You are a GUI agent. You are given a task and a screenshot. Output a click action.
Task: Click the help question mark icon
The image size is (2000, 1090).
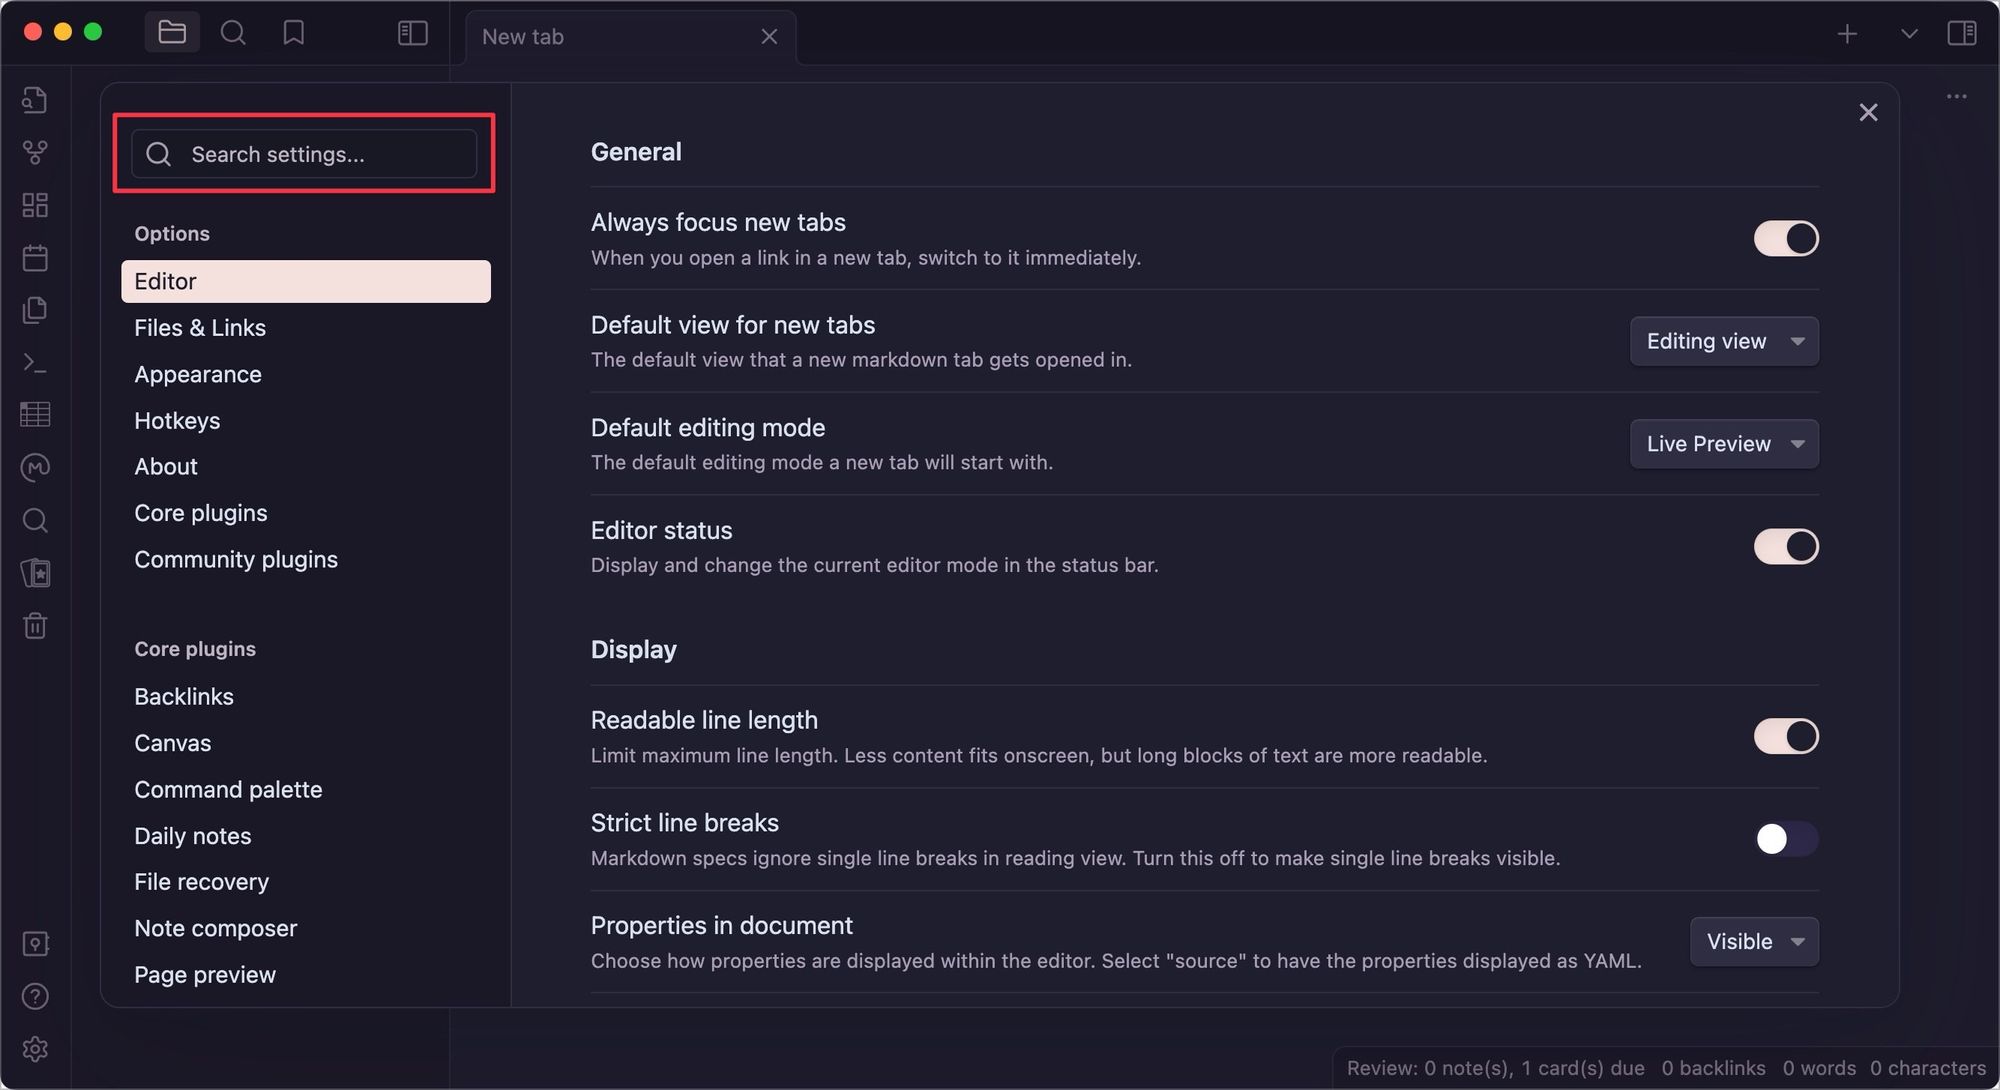point(35,996)
